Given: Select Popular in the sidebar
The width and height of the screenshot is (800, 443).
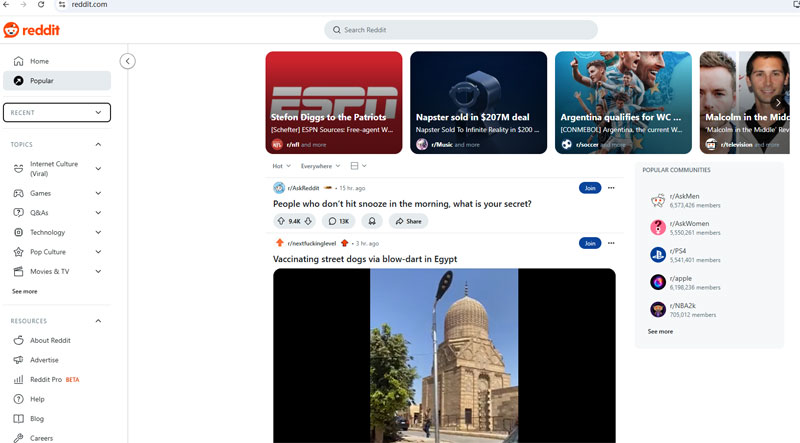Looking at the screenshot, I should pos(57,81).
